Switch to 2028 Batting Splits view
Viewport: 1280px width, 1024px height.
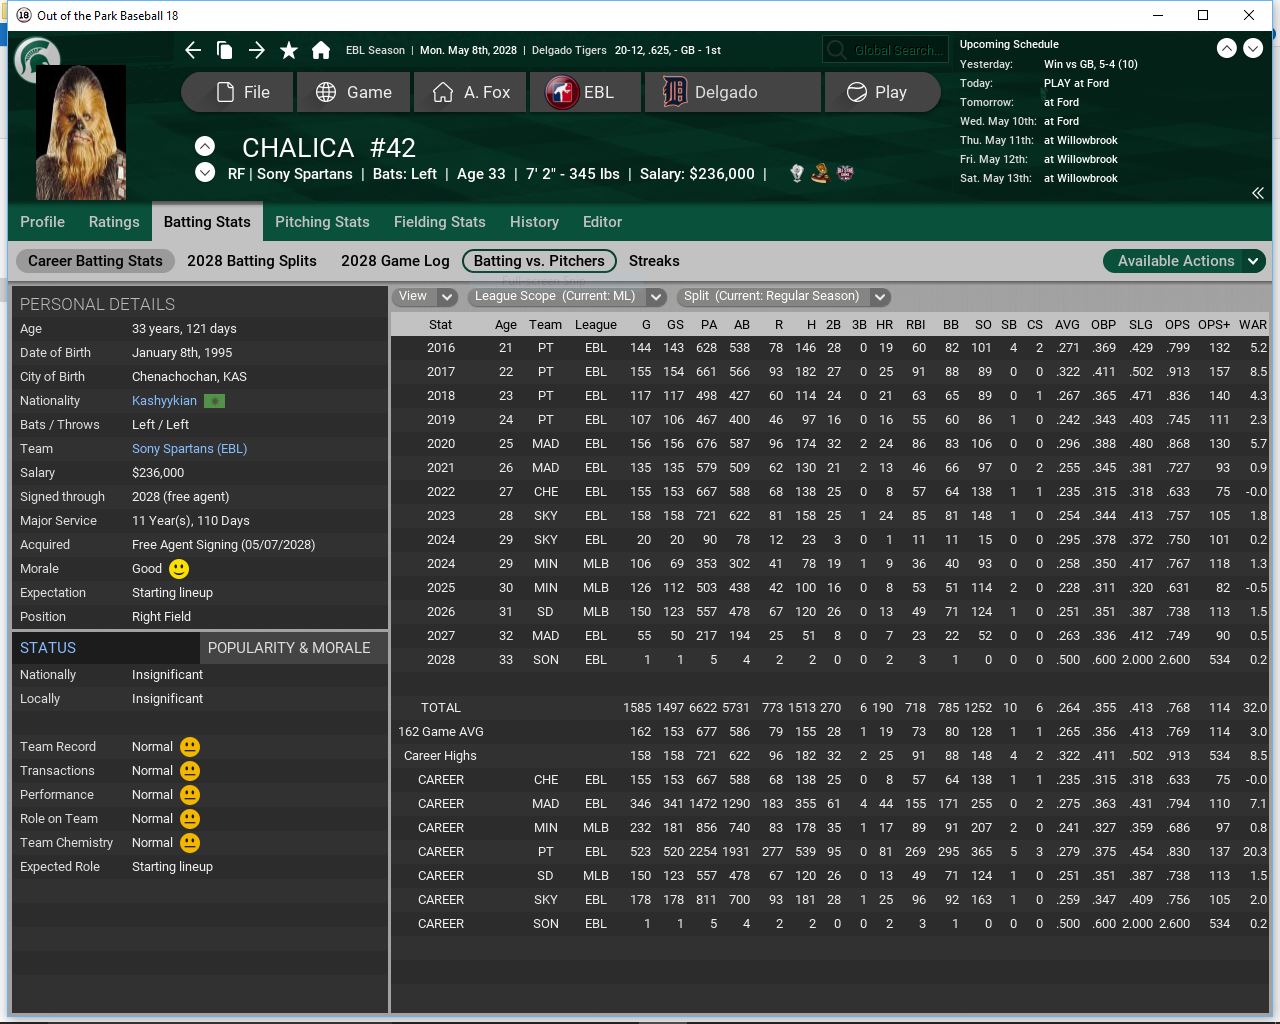pyautogui.click(x=252, y=261)
